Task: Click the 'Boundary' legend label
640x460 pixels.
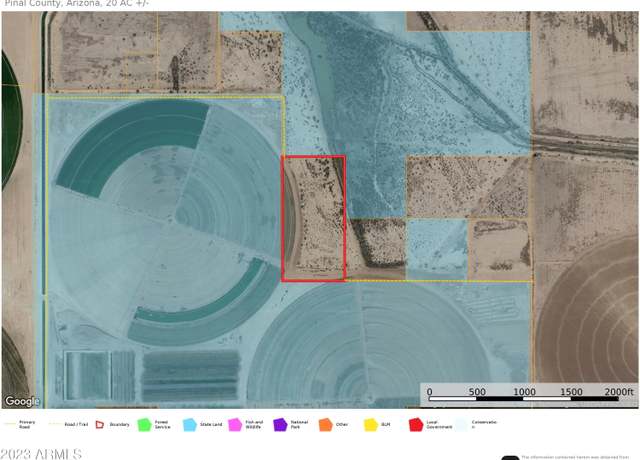Action: tap(120, 424)
